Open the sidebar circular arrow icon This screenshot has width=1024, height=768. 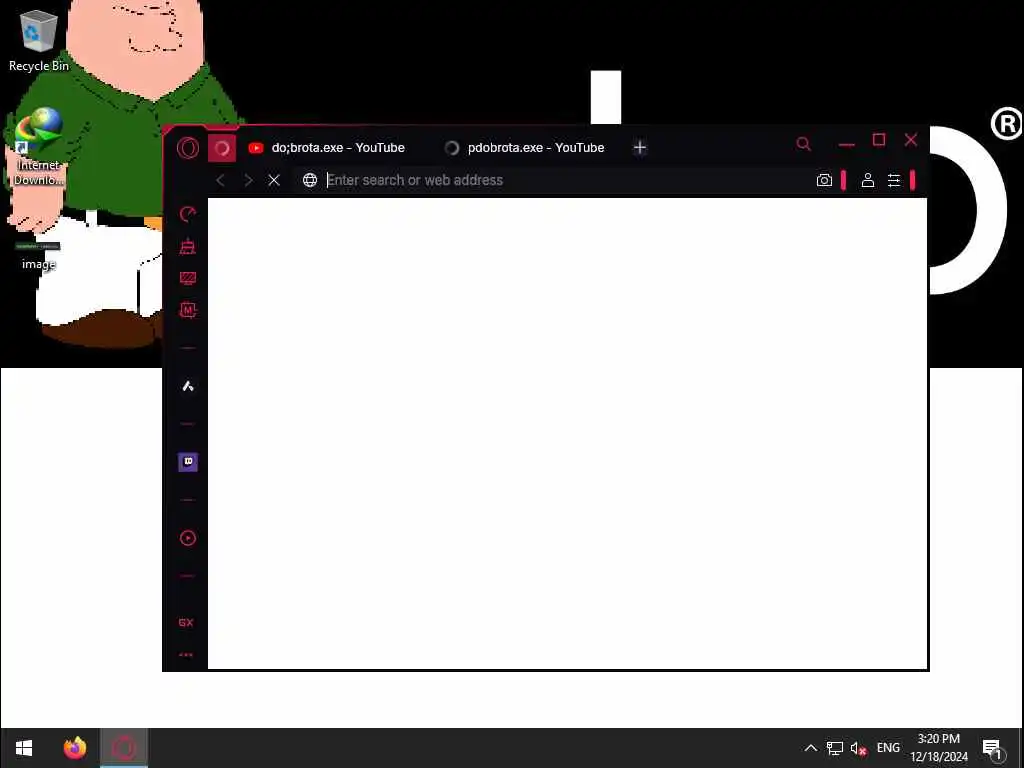pos(188,214)
